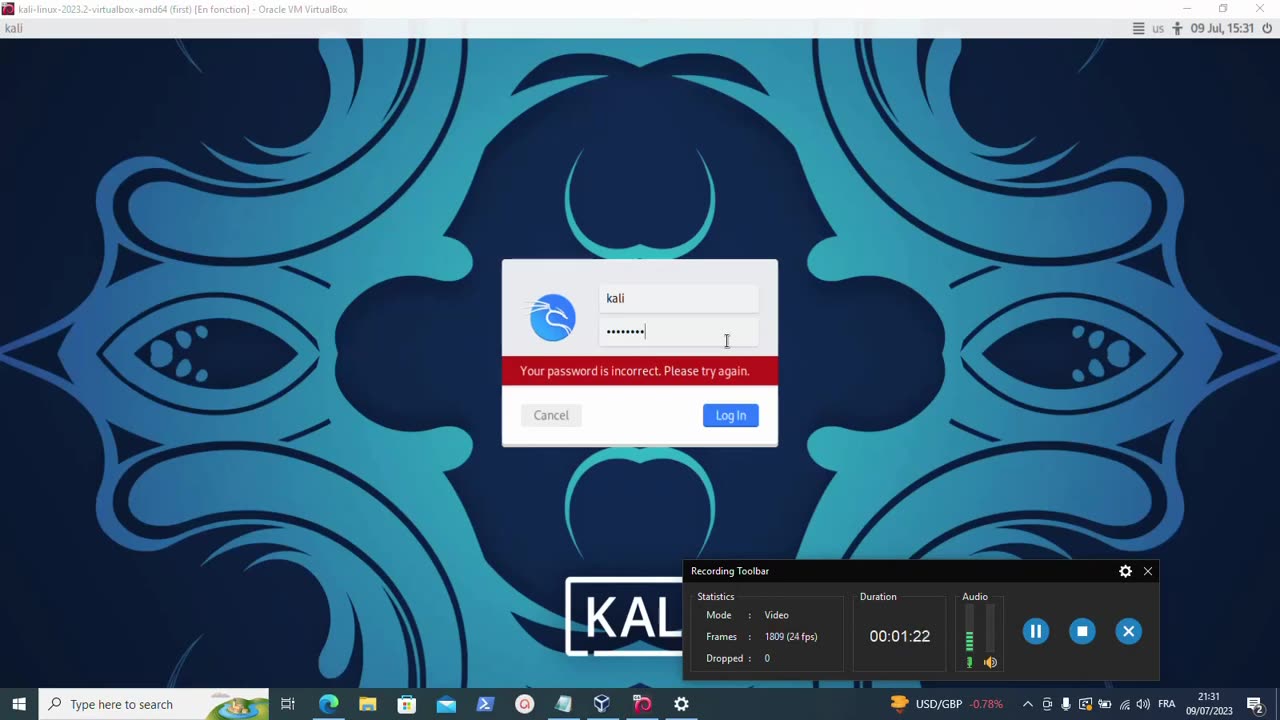Click the Cancel button on login dialog

point(551,415)
